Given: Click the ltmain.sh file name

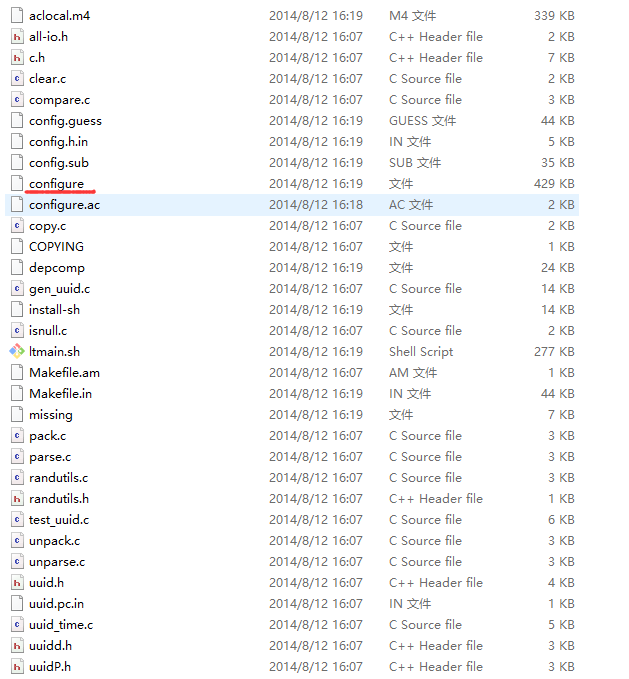Looking at the screenshot, I should (x=55, y=352).
